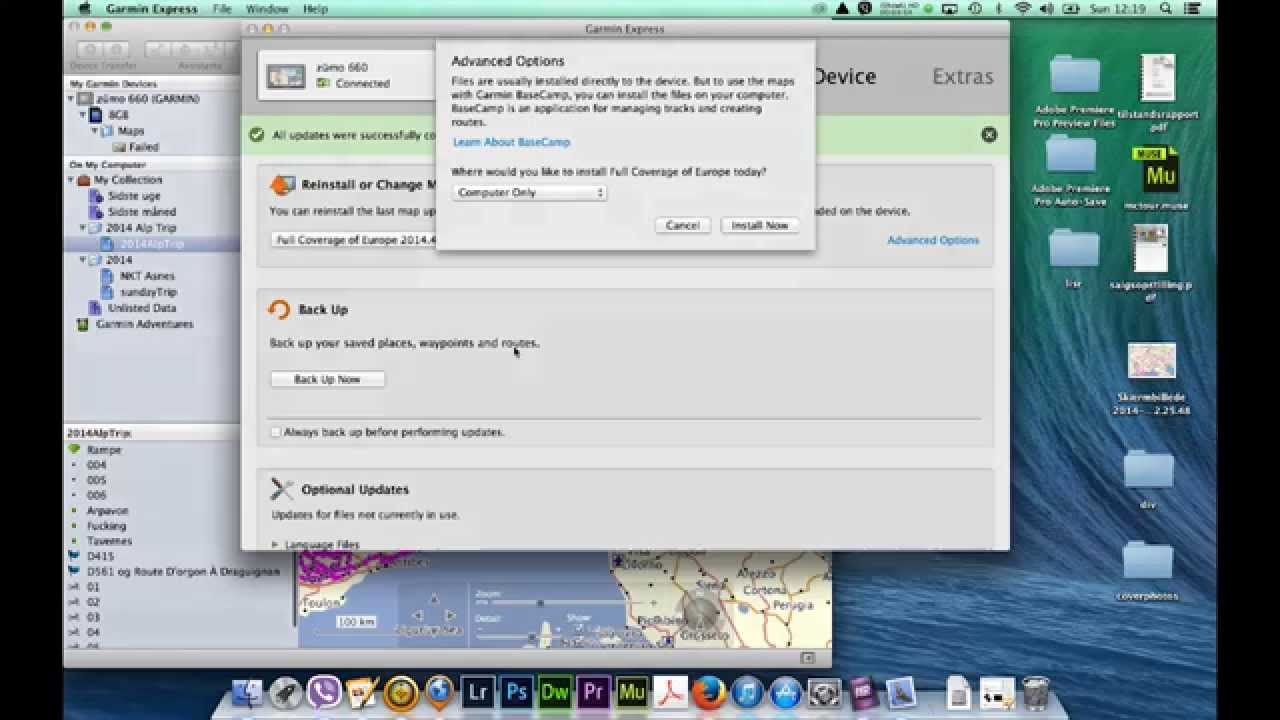Open the File menu
The height and width of the screenshot is (720, 1280).
pos(222,8)
